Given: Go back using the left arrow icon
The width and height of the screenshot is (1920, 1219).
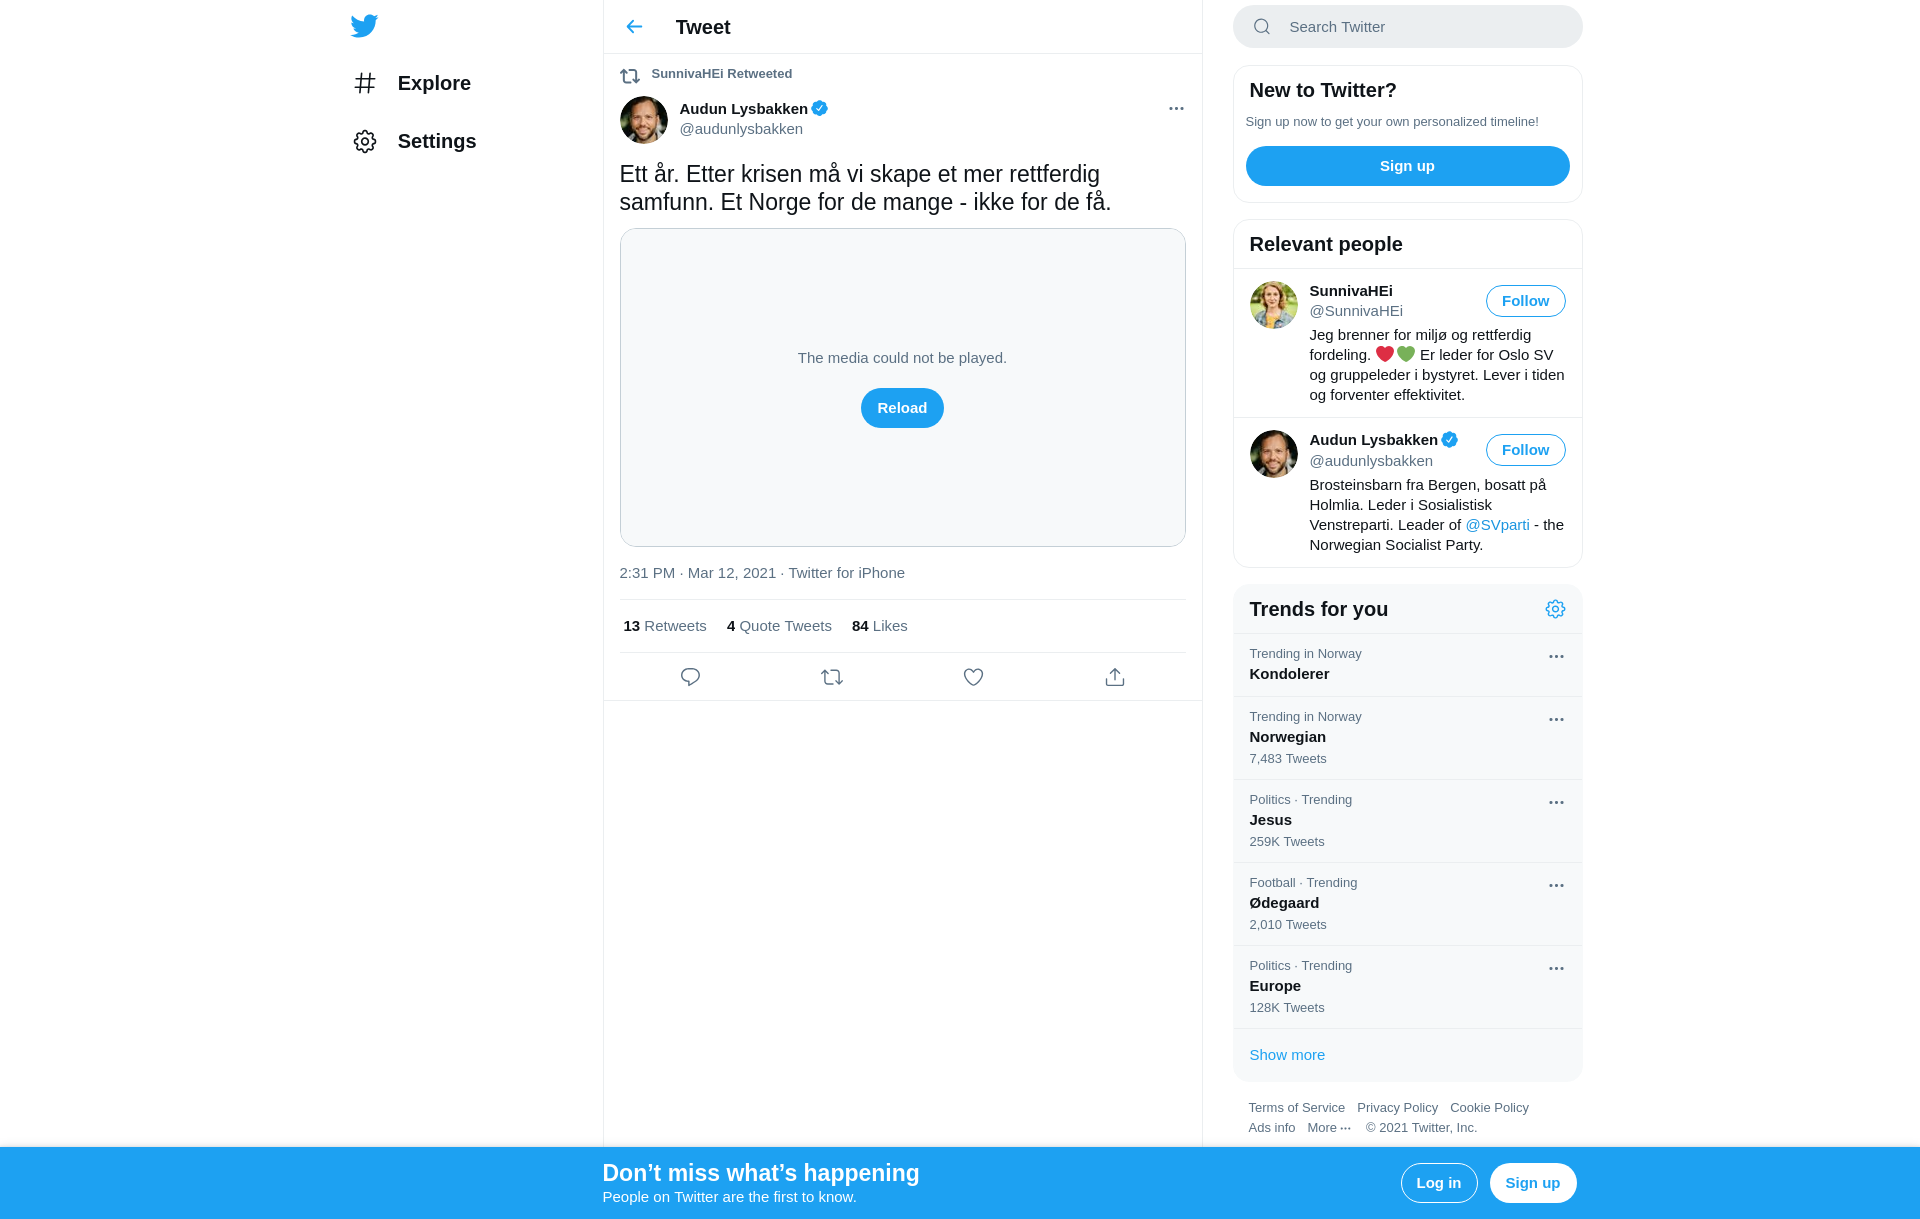Looking at the screenshot, I should (634, 27).
